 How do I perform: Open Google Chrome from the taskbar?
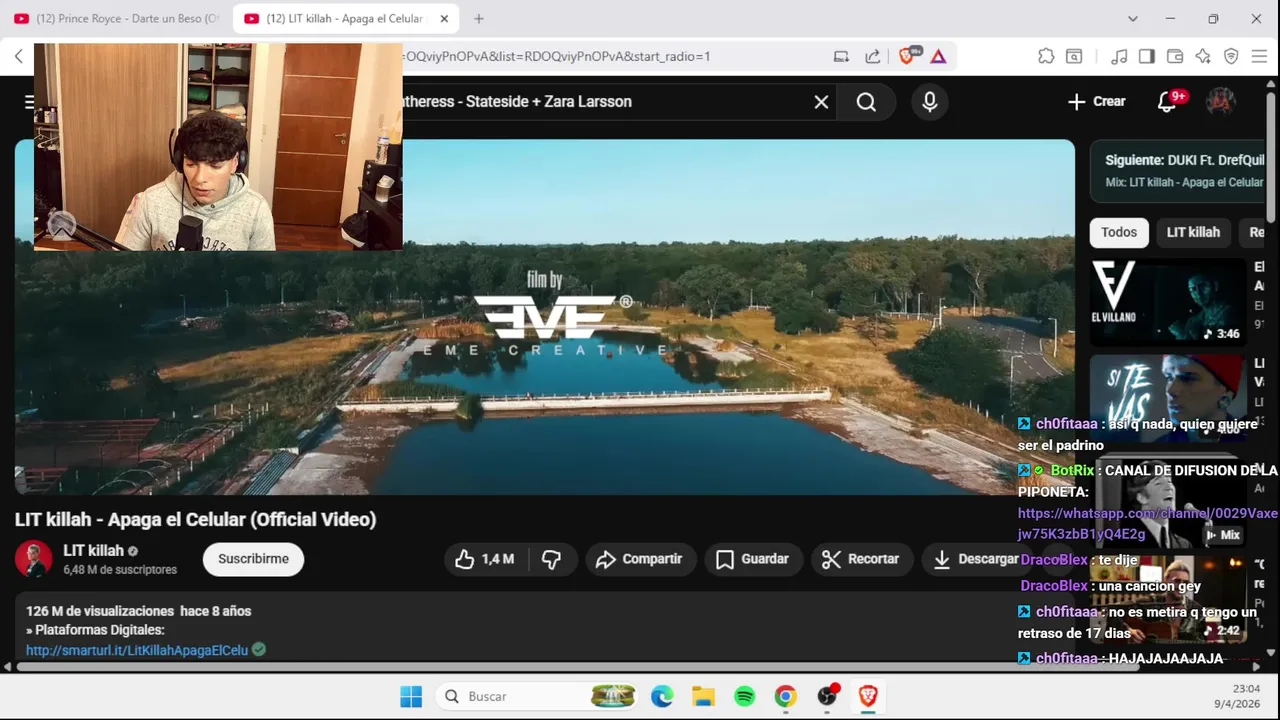[786, 696]
